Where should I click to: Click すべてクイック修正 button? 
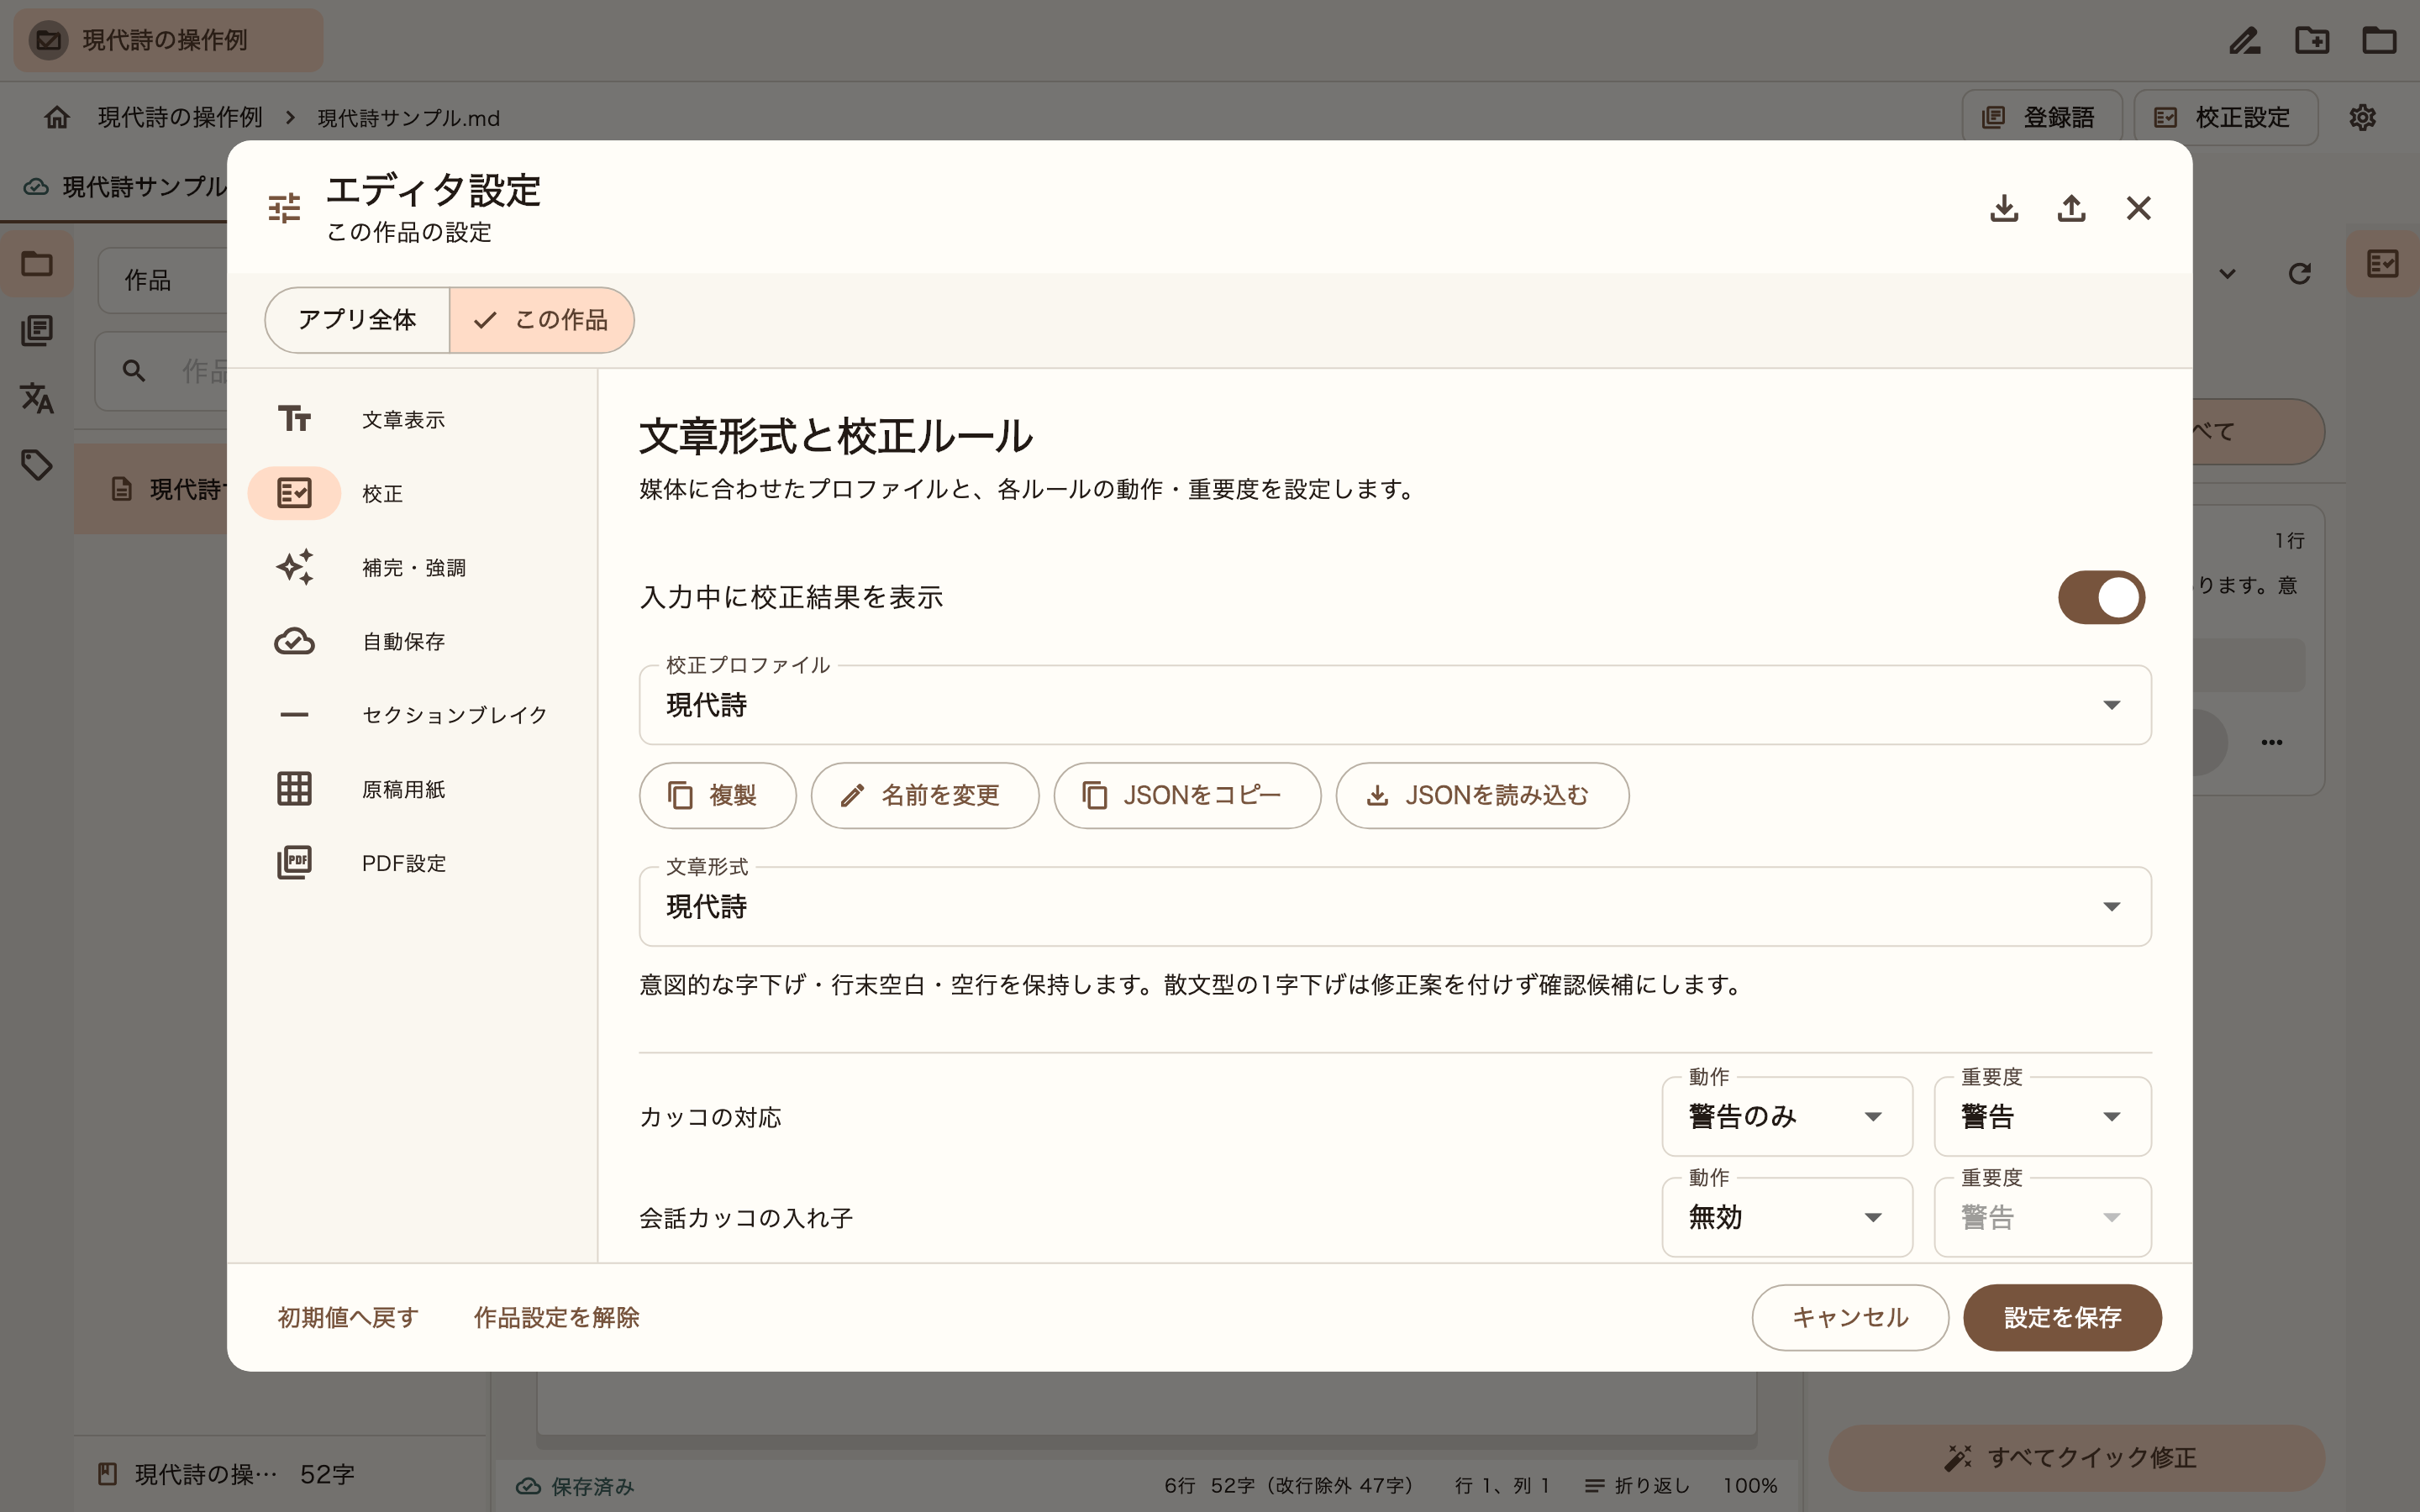point(2076,1457)
